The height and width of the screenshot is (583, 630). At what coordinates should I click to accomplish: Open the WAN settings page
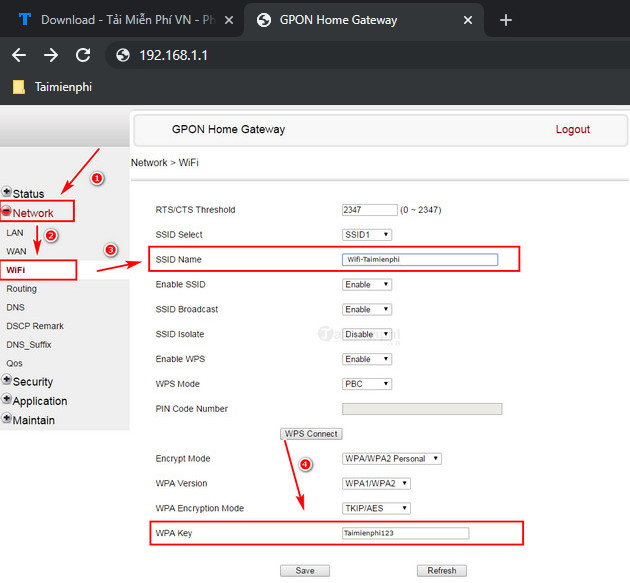coord(16,251)
